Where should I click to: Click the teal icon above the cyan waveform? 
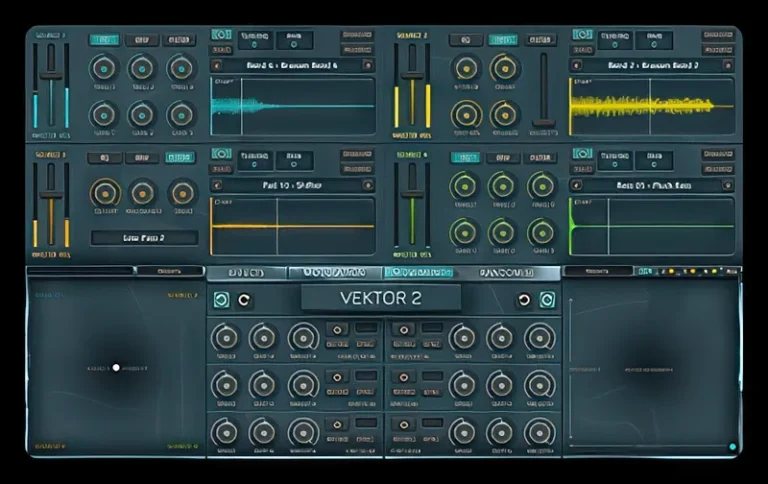pos(221,35)
